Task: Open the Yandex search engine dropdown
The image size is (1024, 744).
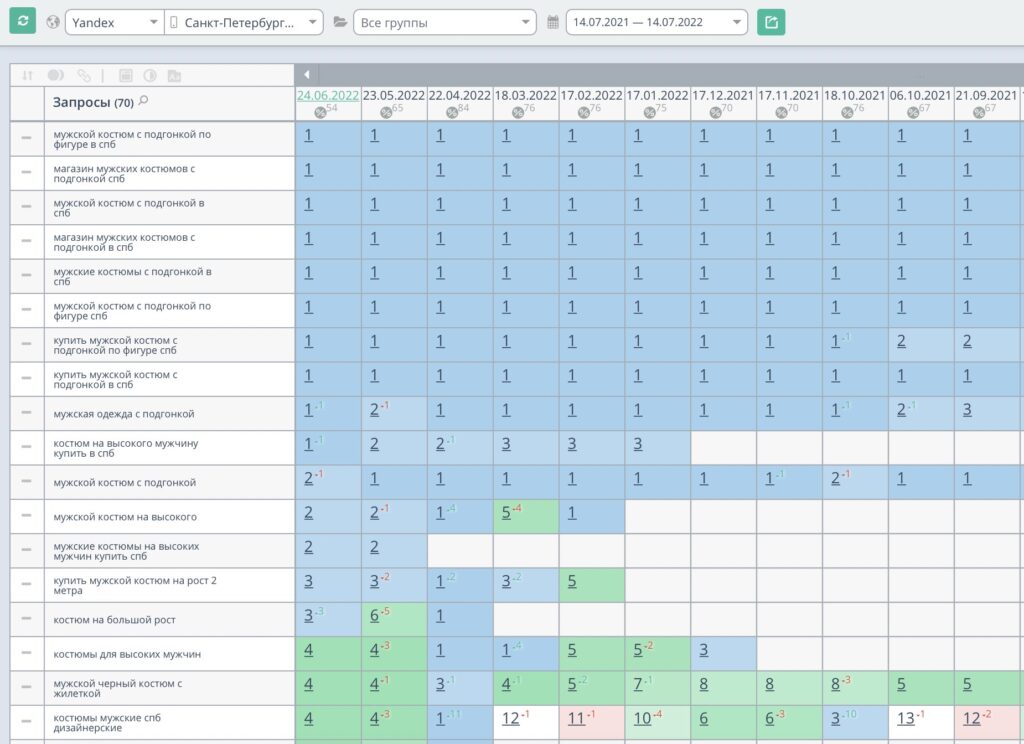Action: click(114, 22)
